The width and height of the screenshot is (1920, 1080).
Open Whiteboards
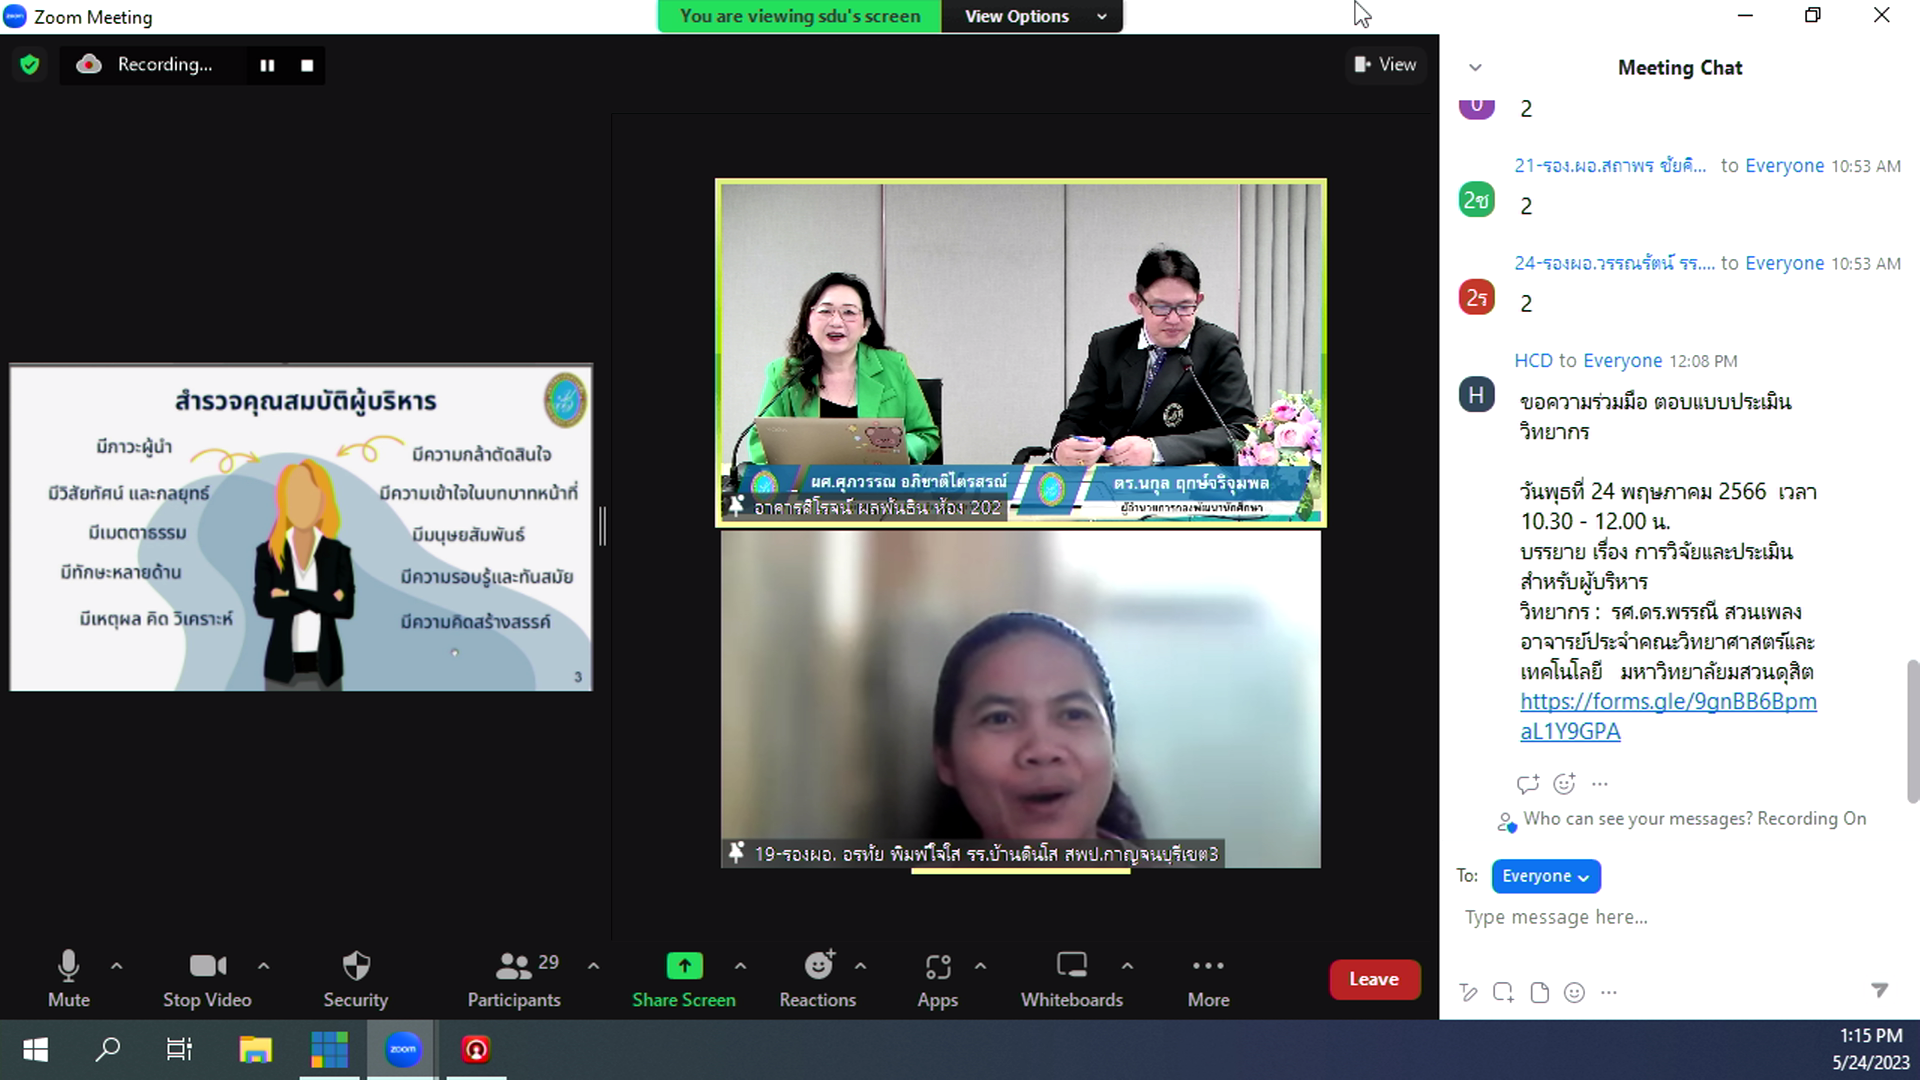click(x=1072, y=978)
